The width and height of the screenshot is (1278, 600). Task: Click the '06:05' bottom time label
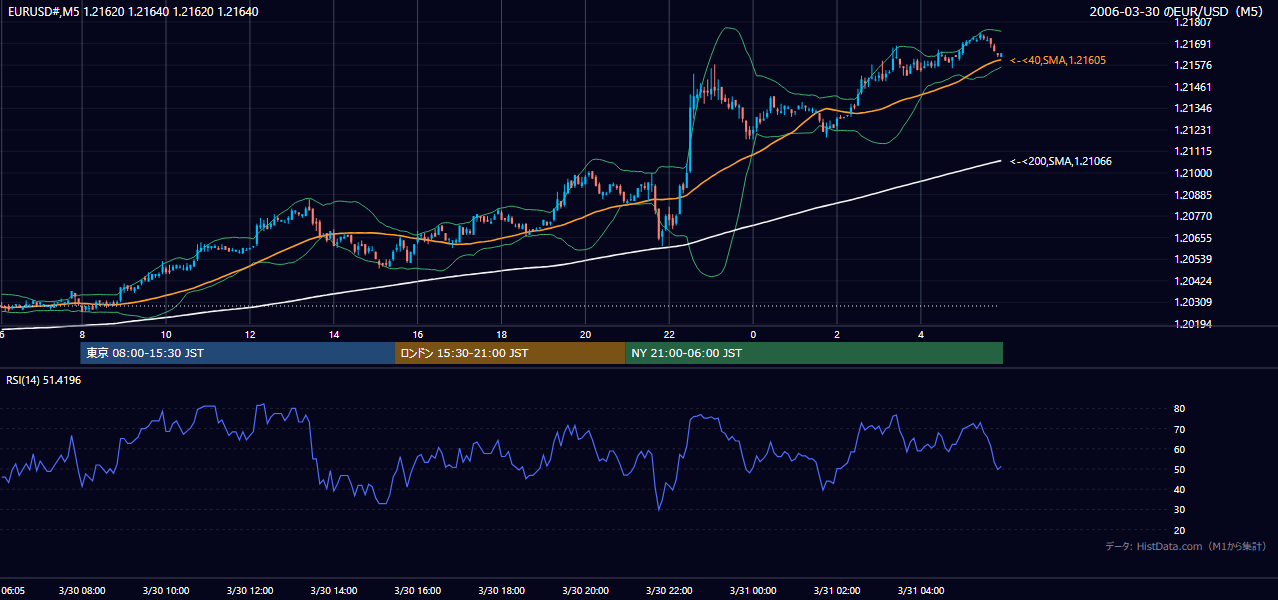pos(14,590)
